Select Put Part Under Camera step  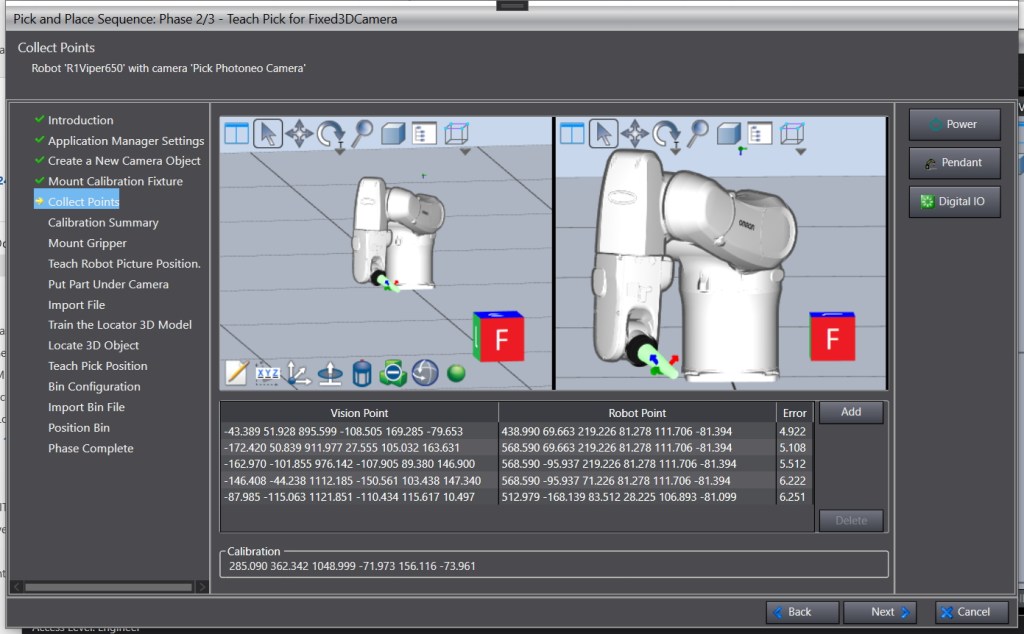coord(108,284)
